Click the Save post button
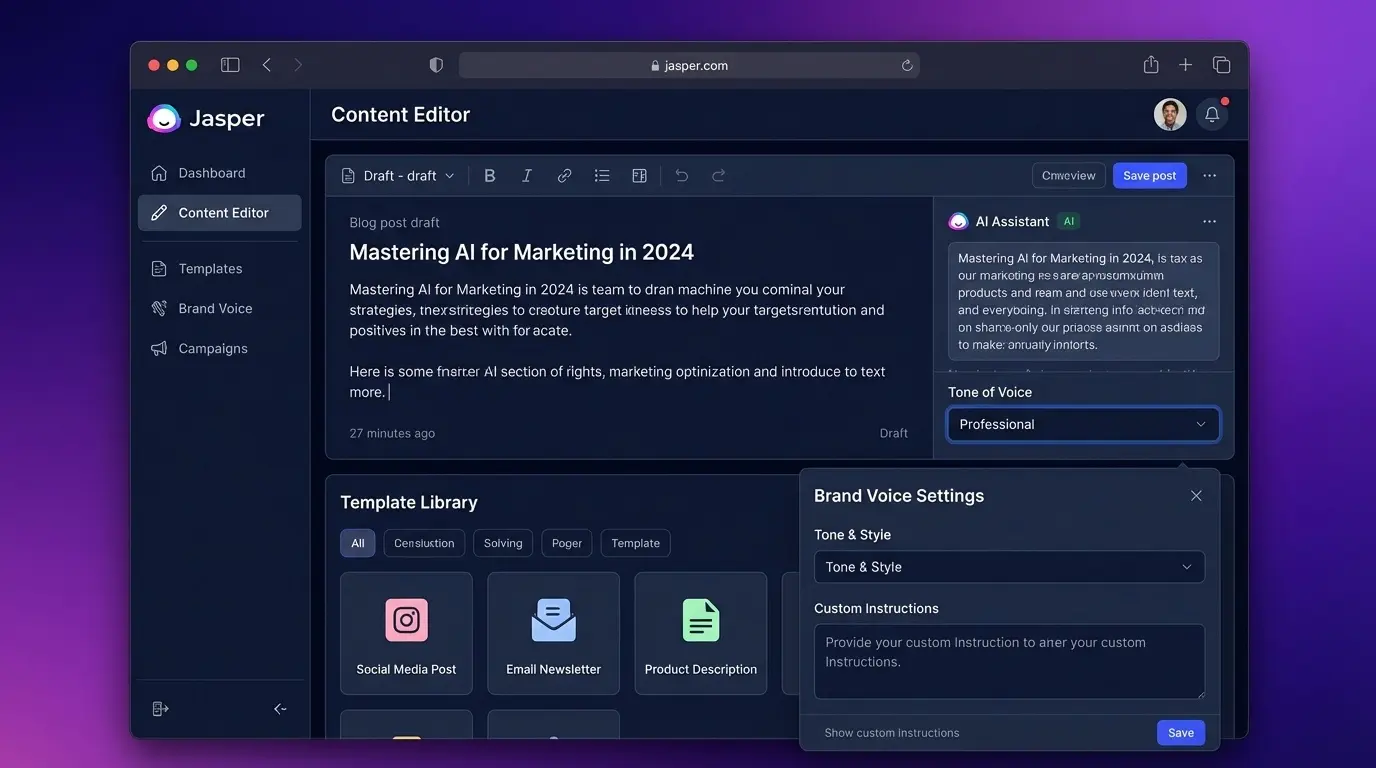Screen dimensions: 1376x768 [1149, 175]
